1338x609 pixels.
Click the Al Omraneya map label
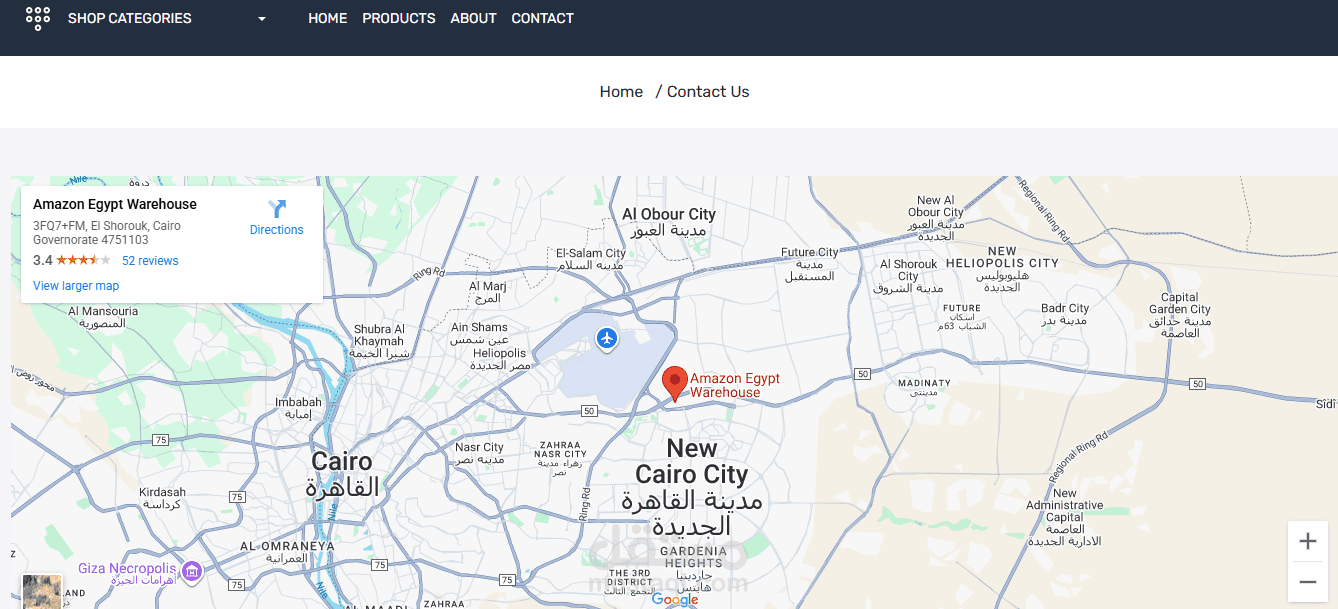click(287, 552)
